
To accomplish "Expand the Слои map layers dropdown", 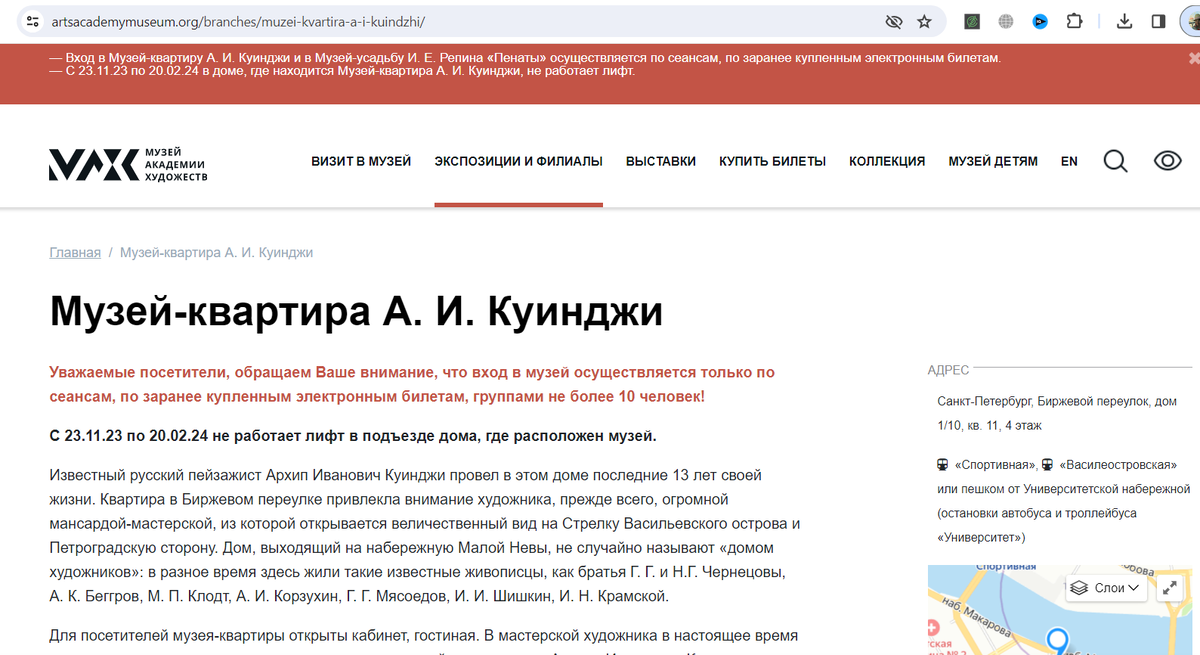I will 1105,588.
